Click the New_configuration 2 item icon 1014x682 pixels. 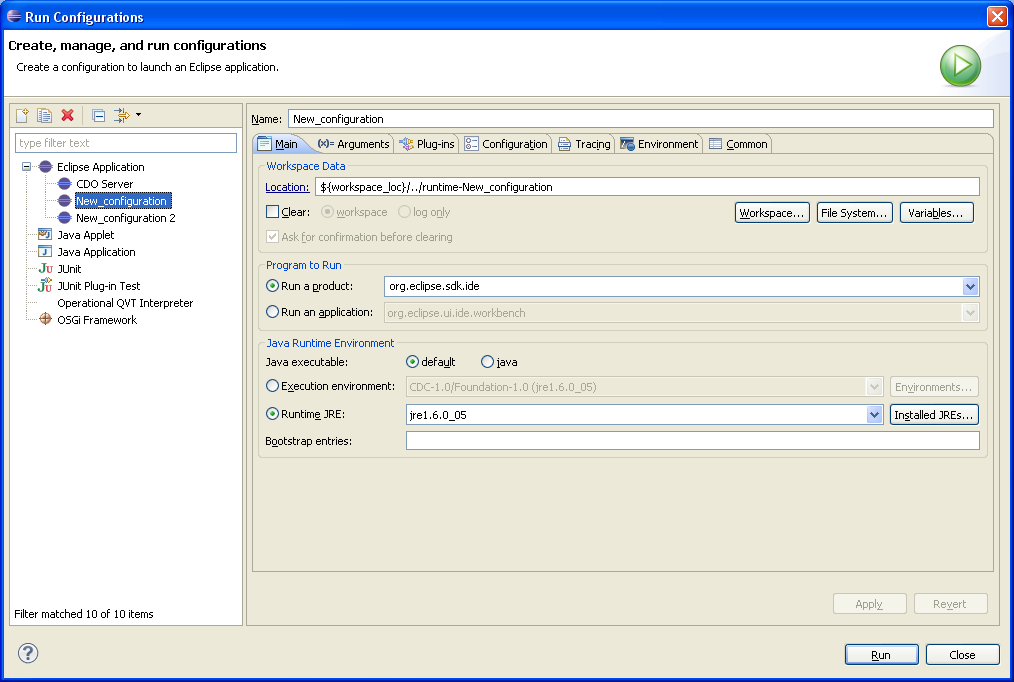(65, 218)
